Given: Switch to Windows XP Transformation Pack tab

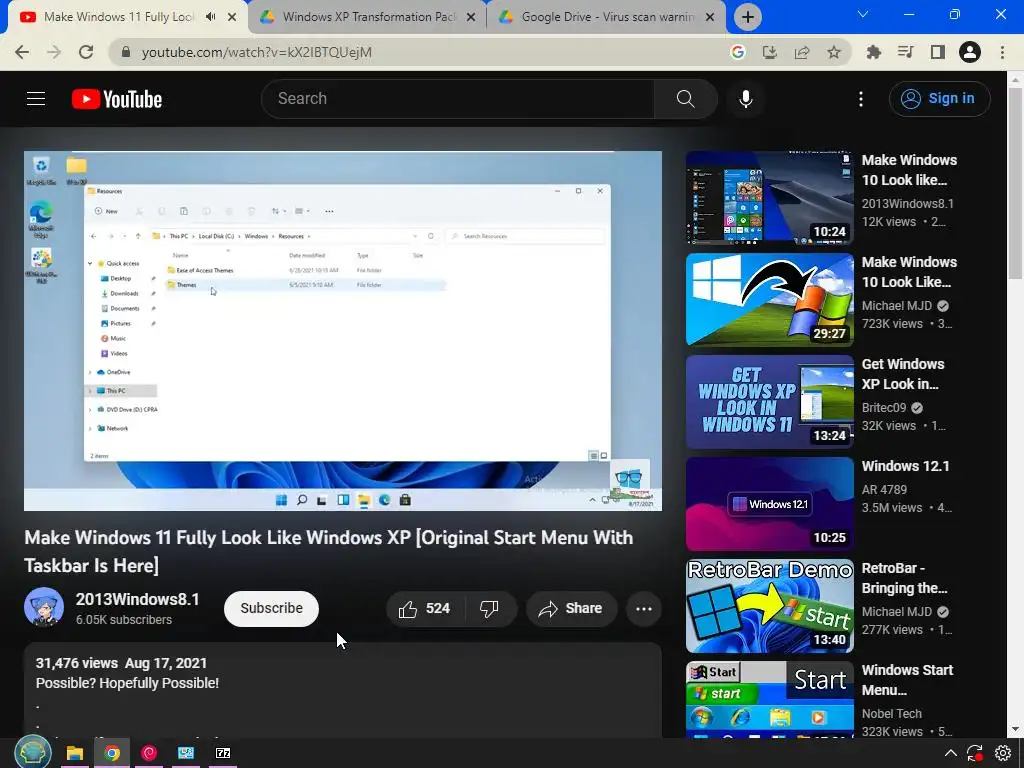Looking at the screenshot, I should pos(367,17).
